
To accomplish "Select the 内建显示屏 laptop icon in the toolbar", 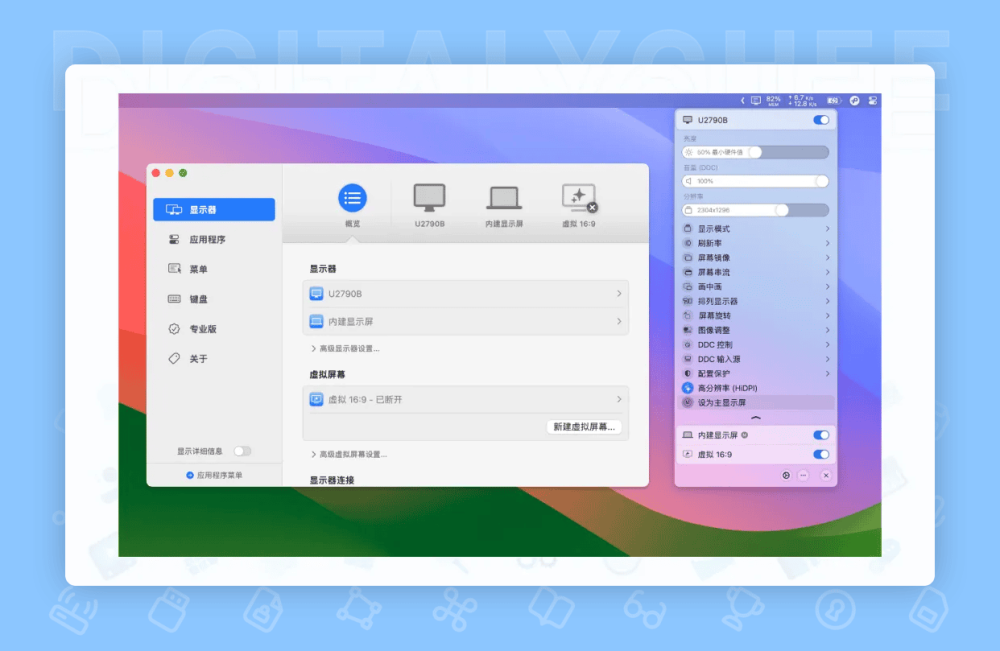I will tap(504, 198).
